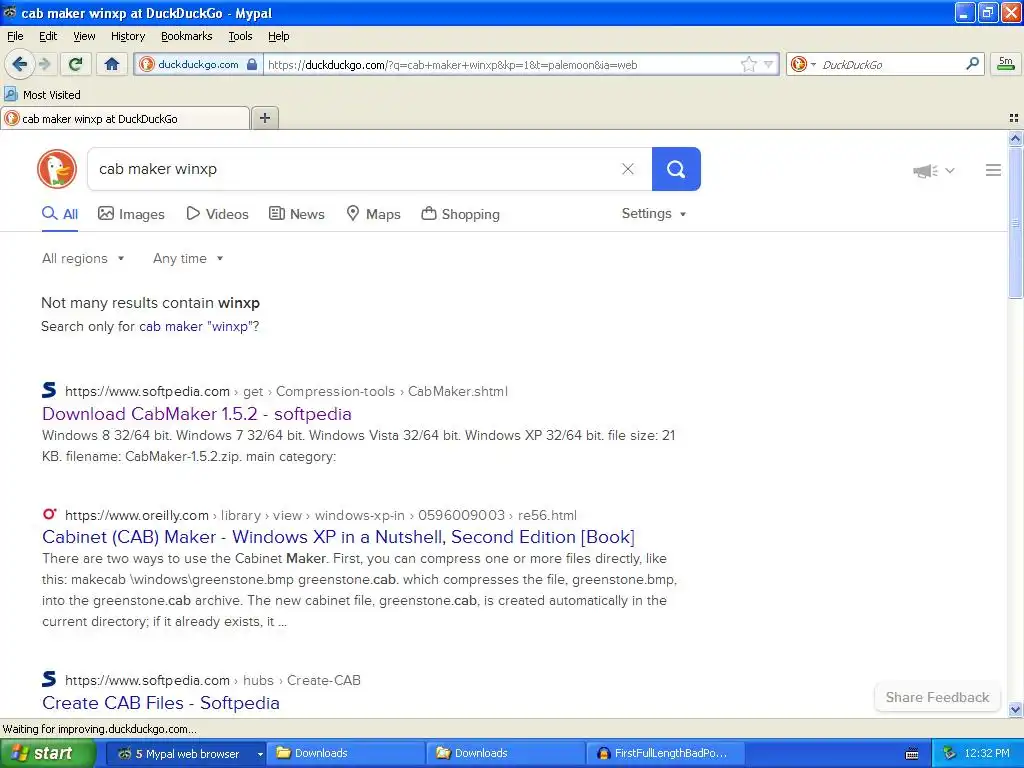Open the URL bar history dropdown arrow
Screen dimensions: 1024x768
click(x=768, y=64)
